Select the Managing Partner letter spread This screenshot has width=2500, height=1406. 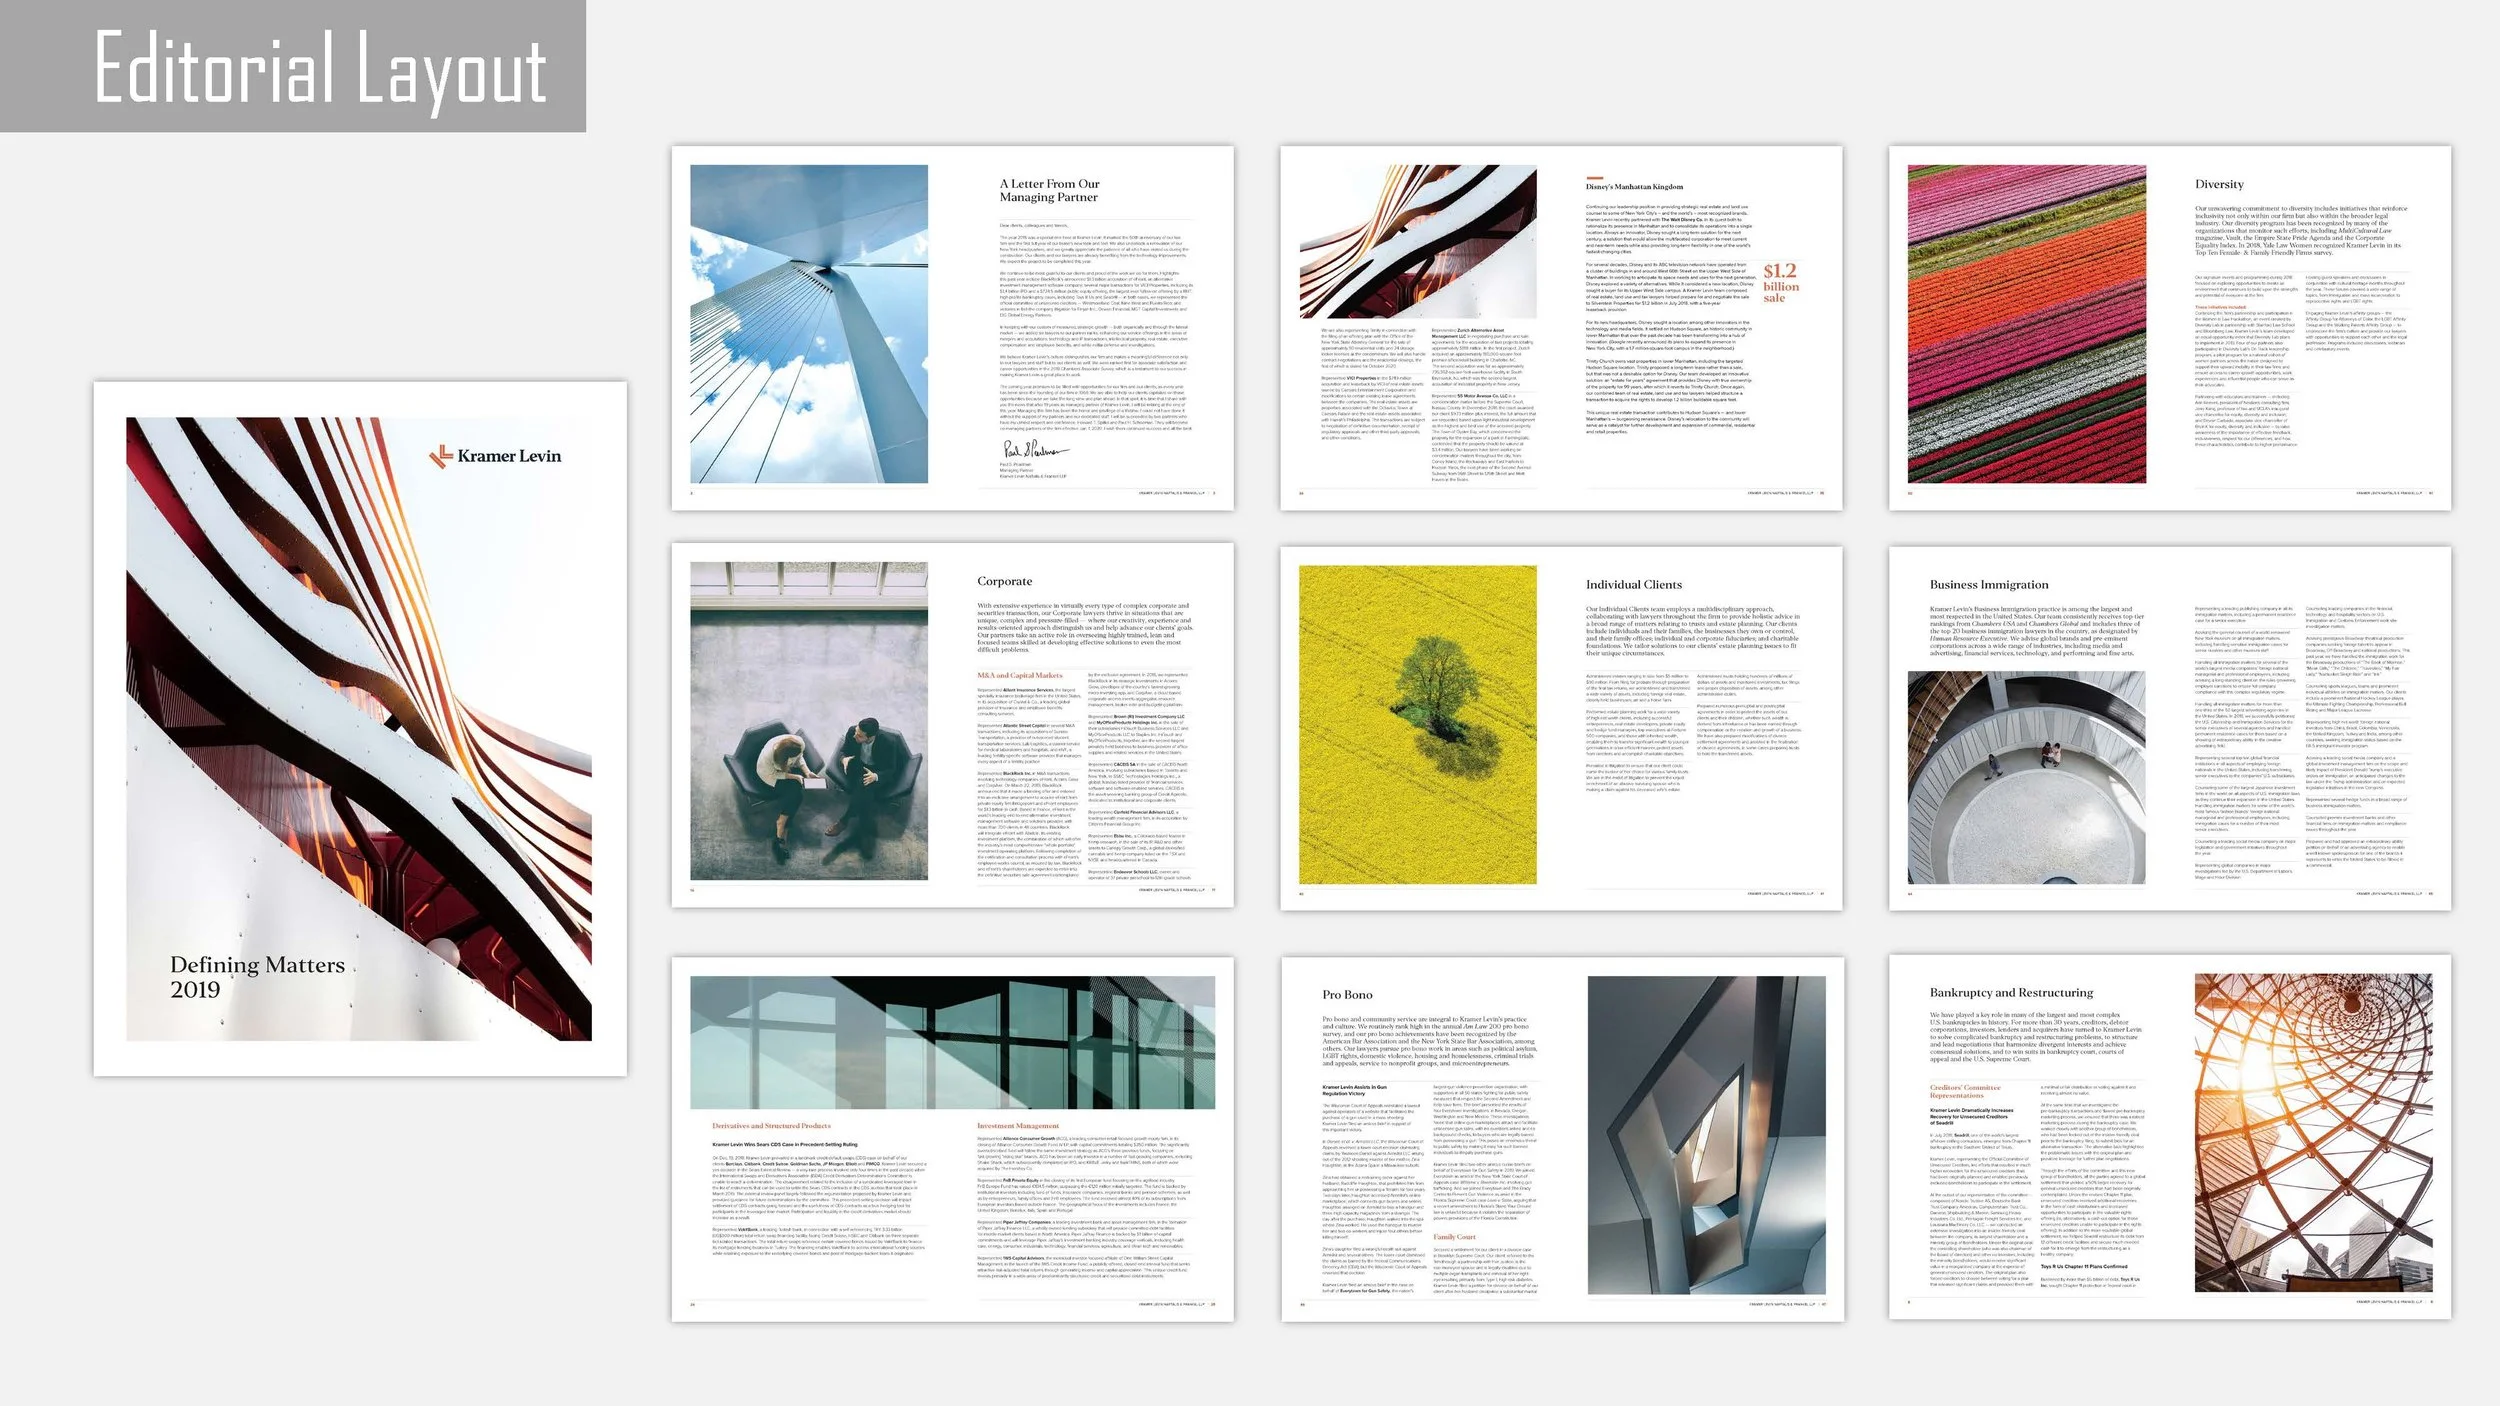pos(952,328)
